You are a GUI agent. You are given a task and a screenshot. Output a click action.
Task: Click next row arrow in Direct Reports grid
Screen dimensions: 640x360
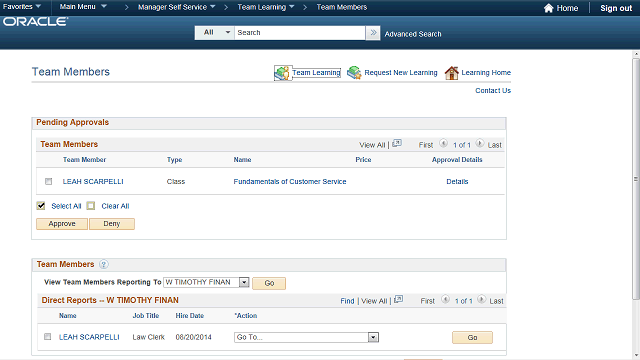coord(482,300)
